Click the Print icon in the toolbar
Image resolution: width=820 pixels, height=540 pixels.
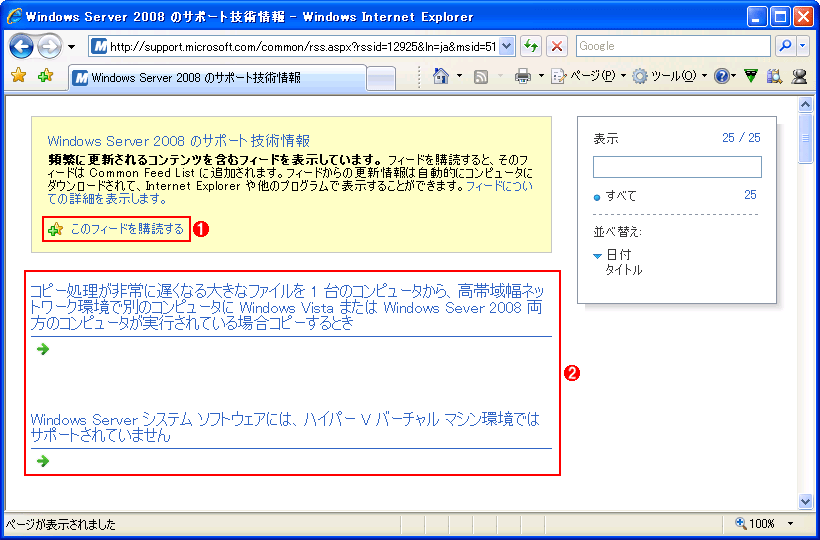pyautogui.click(x=522, y=77)
